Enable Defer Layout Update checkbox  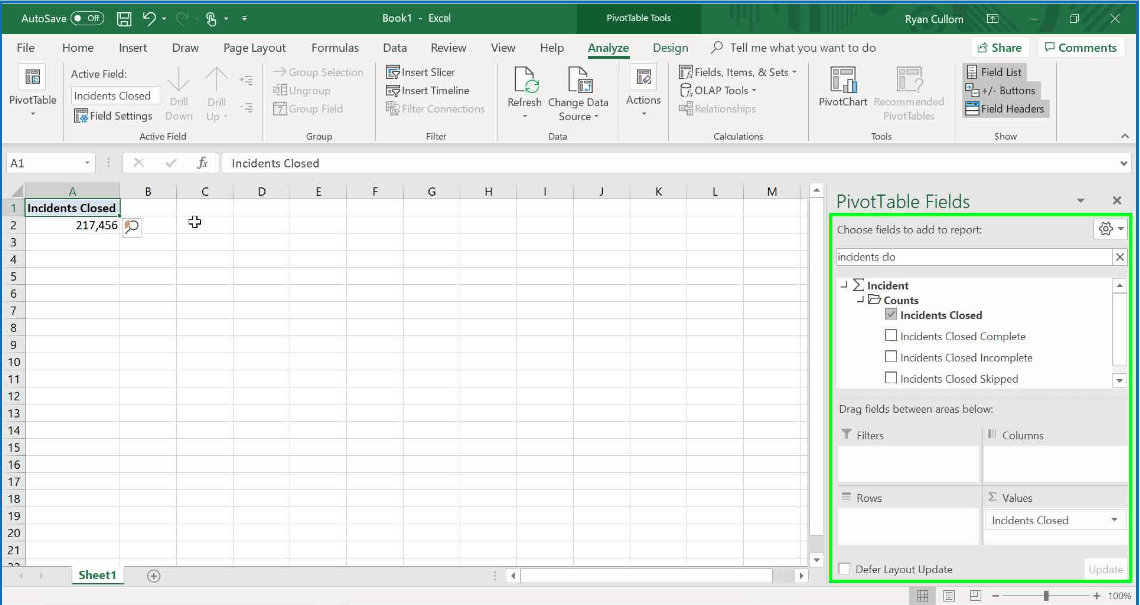(844, 569)
